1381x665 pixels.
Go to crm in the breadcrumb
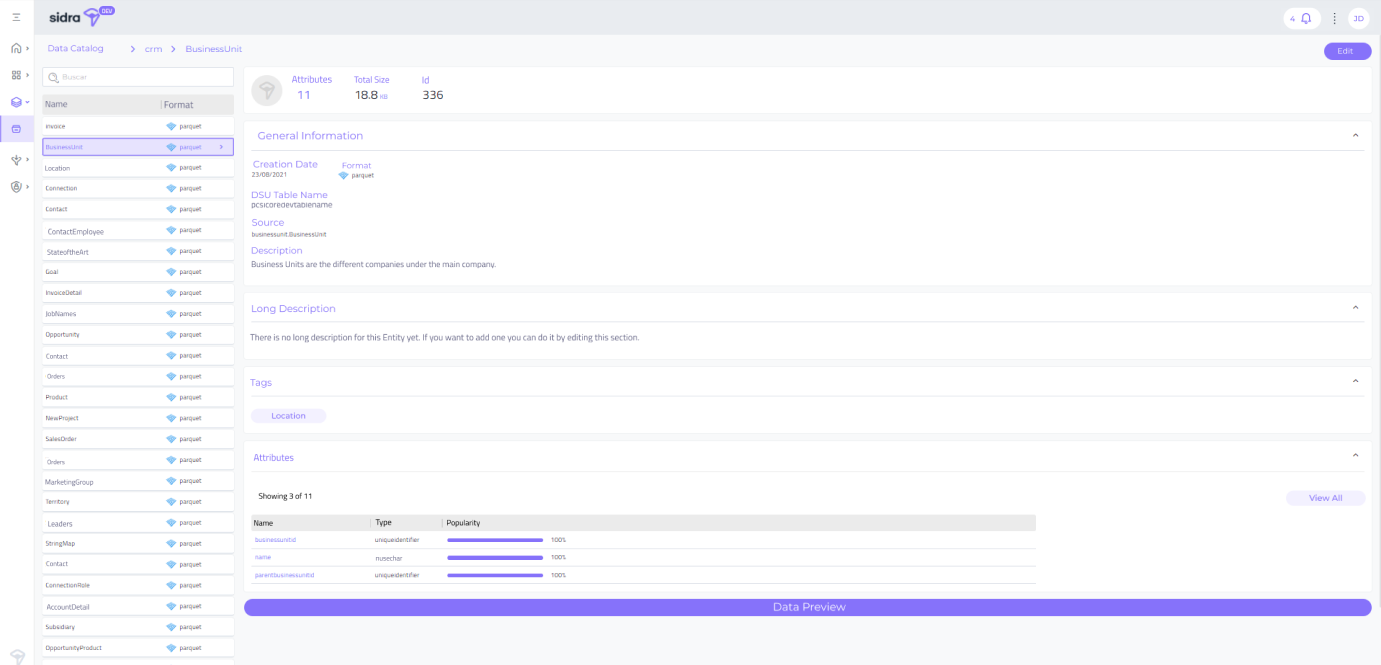click(x=153, y=49)
